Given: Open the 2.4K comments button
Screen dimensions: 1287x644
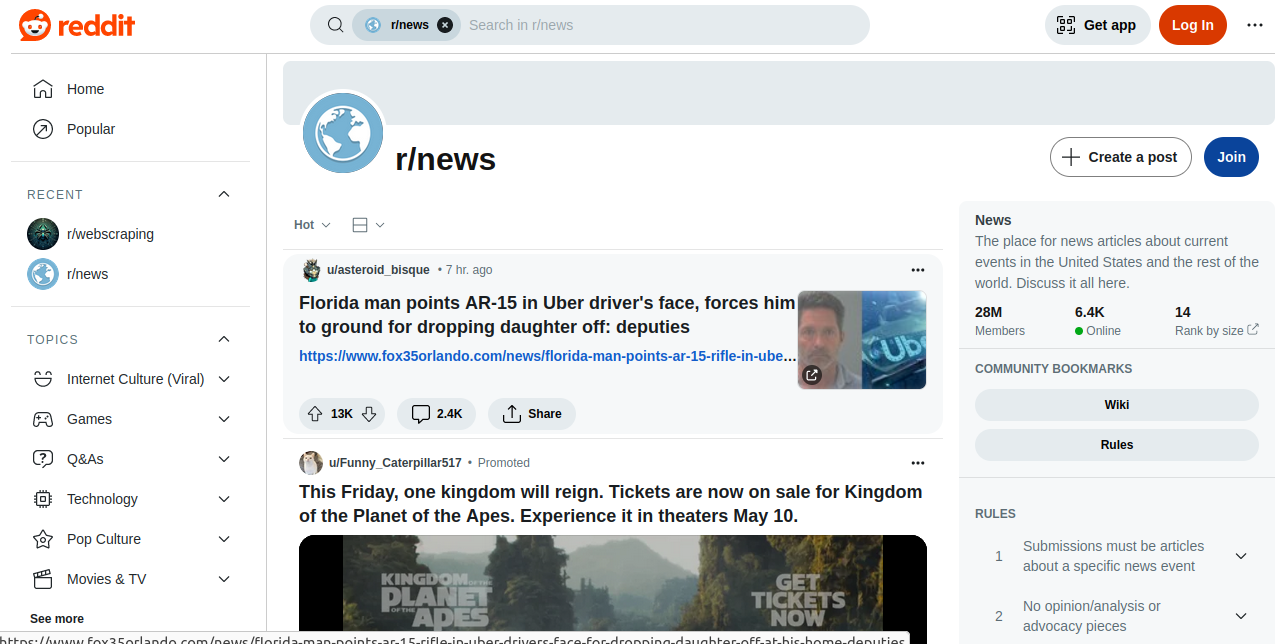Looking at the screenshot, I should pos(438,414).
